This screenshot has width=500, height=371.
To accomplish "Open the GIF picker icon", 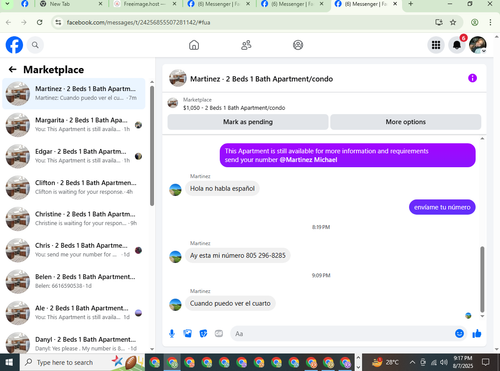I will point(219,333).
